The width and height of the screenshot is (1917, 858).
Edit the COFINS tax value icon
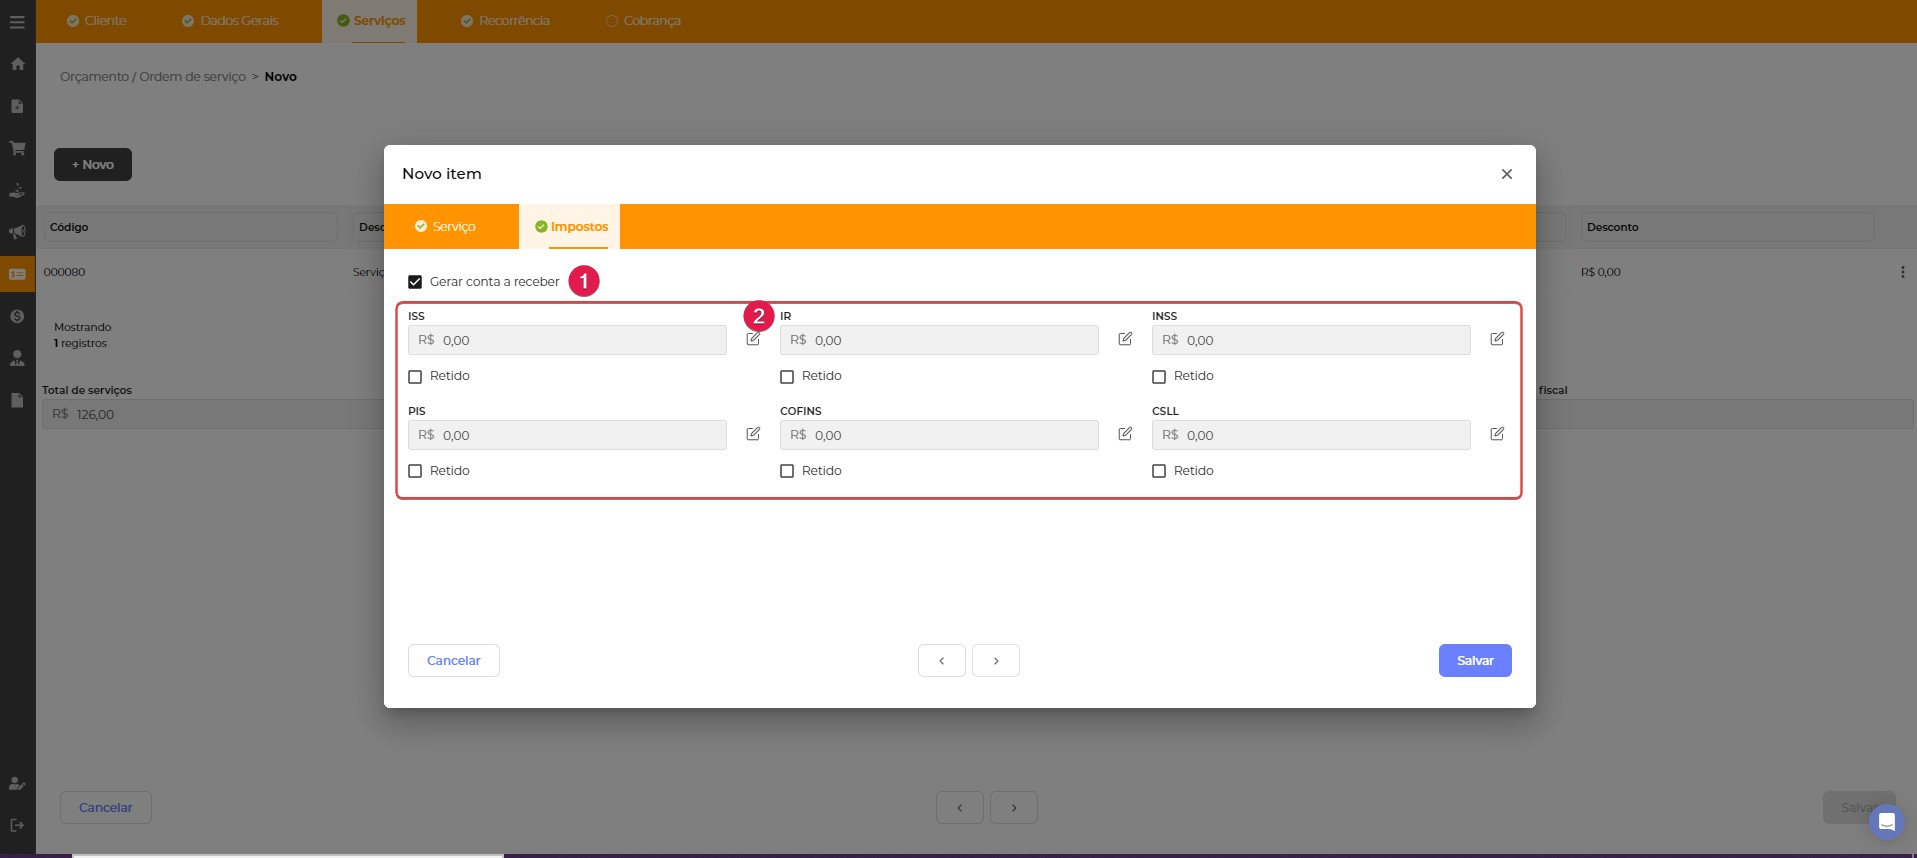point(1125,434)
